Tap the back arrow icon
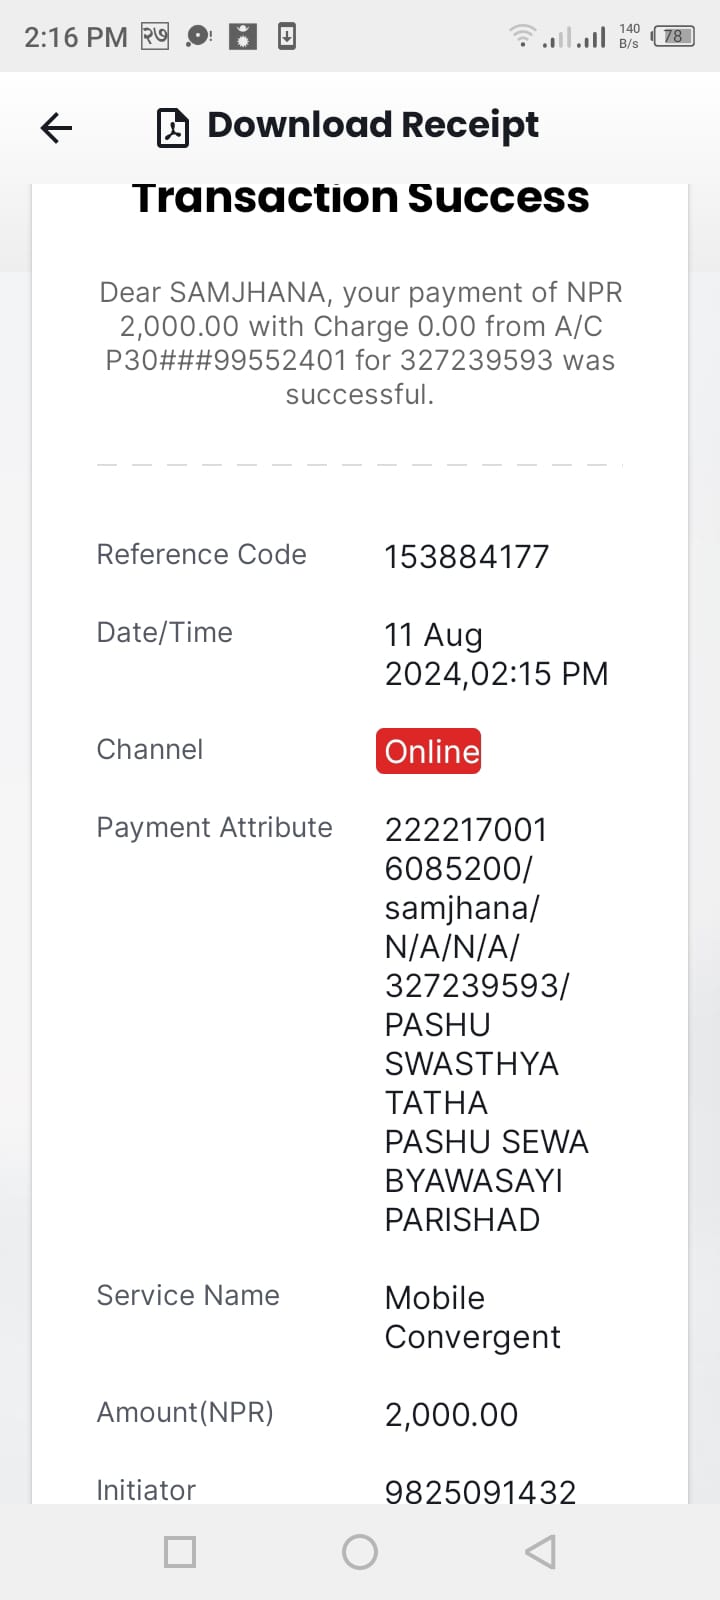The height and width of the screenshot is (1600, 720). 56,127
